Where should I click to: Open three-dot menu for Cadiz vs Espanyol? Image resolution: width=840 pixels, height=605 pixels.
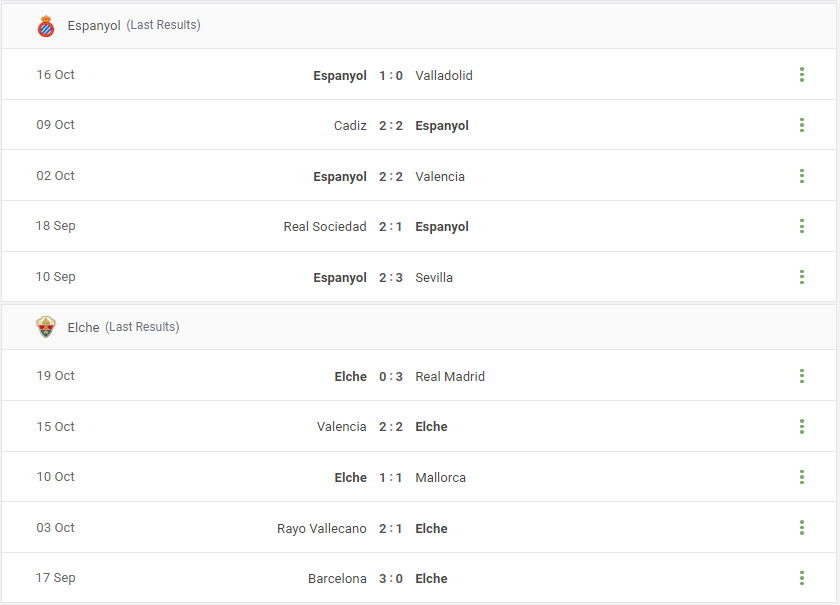point(801,125)
